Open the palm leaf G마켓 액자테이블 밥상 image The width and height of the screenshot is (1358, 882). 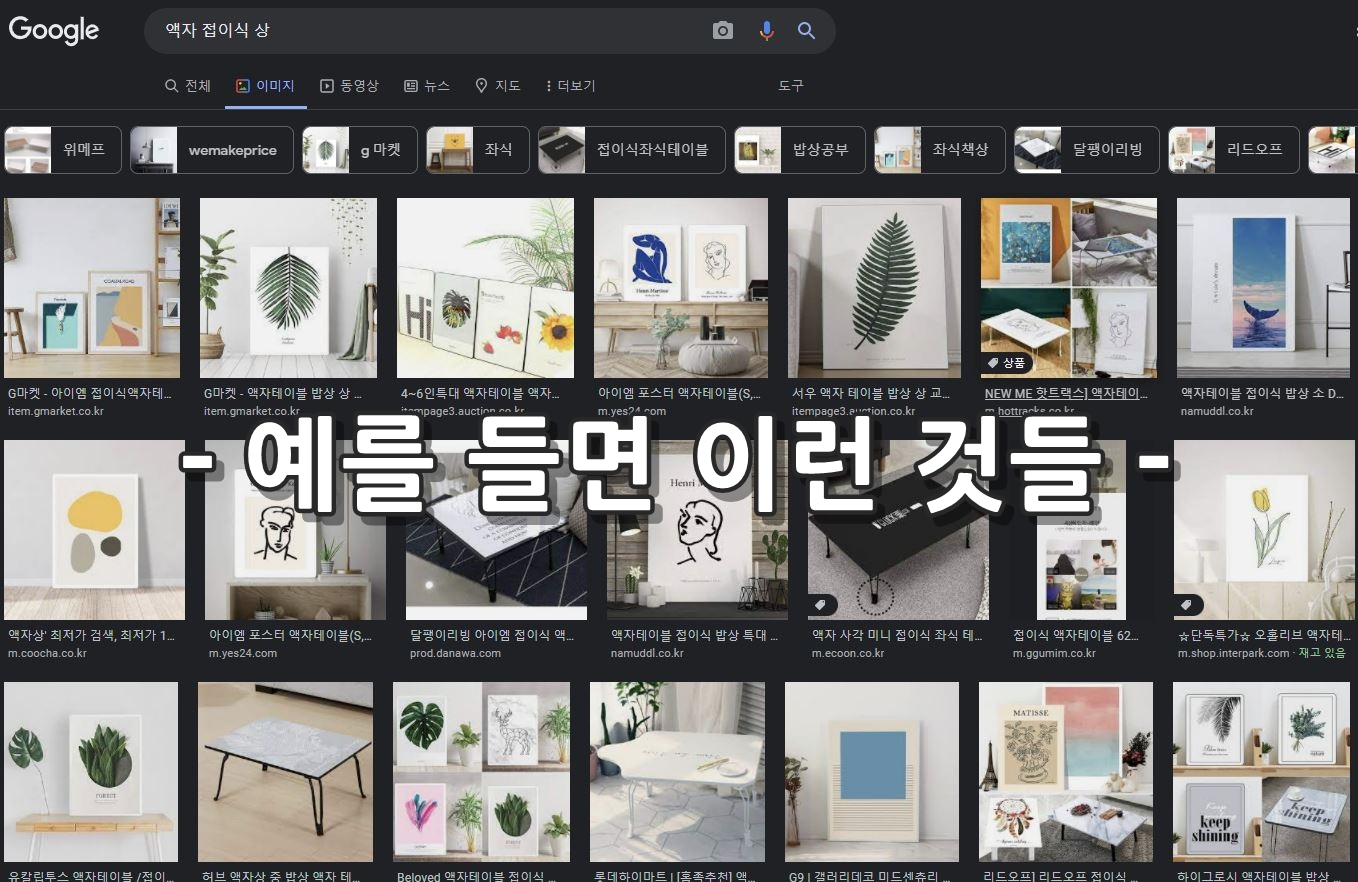tap(288, 288)
